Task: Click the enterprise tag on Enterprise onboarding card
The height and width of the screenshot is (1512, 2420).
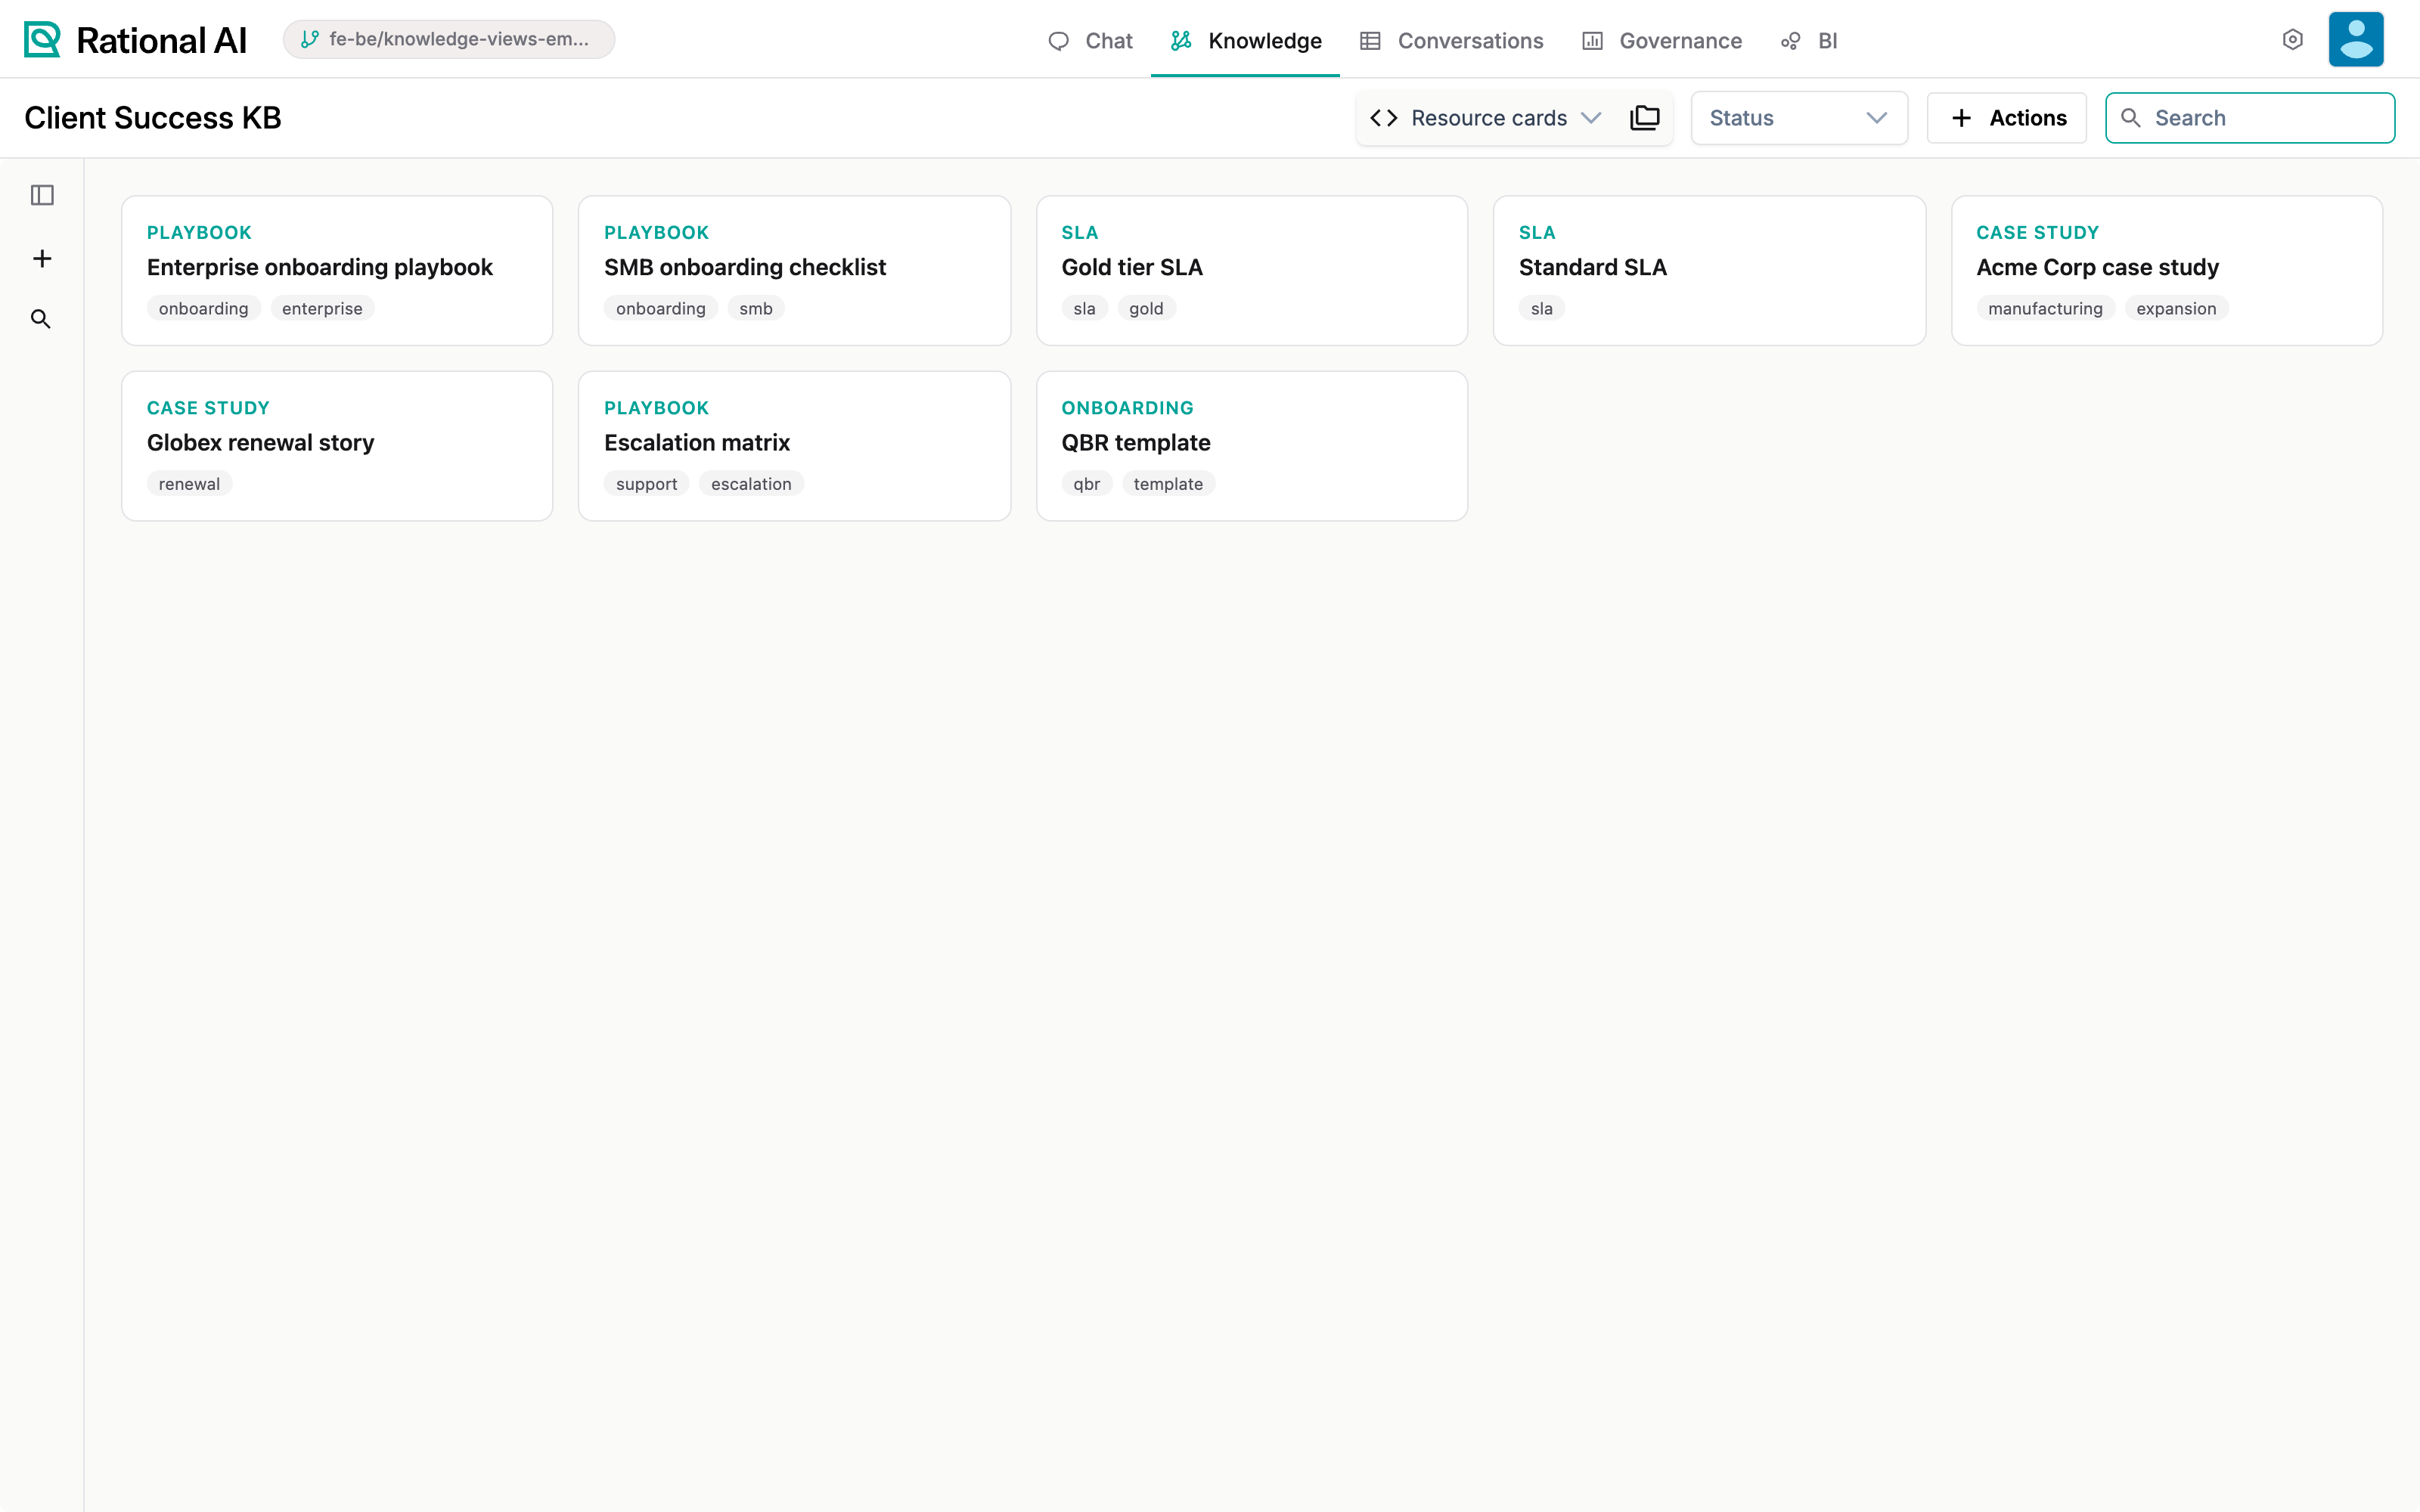Action: [x=322, y=308]
